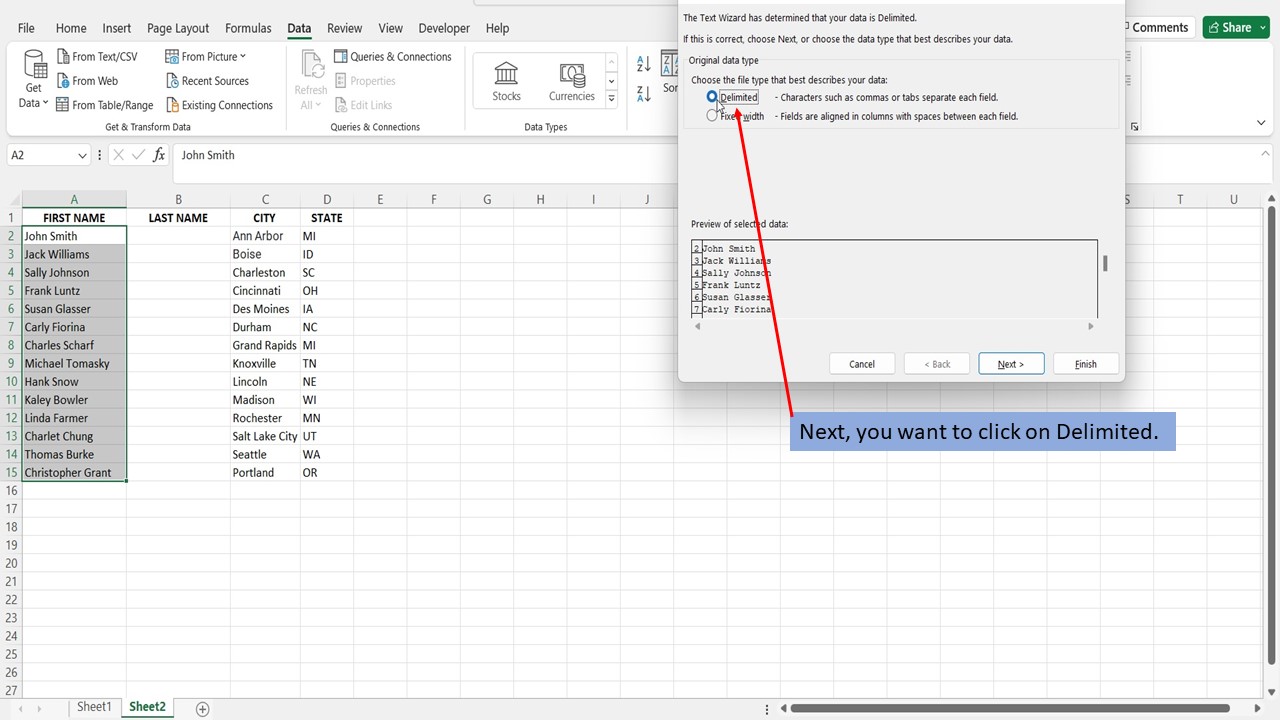
Task: Collapse the ribbon with chevron
Action: 1261,123
